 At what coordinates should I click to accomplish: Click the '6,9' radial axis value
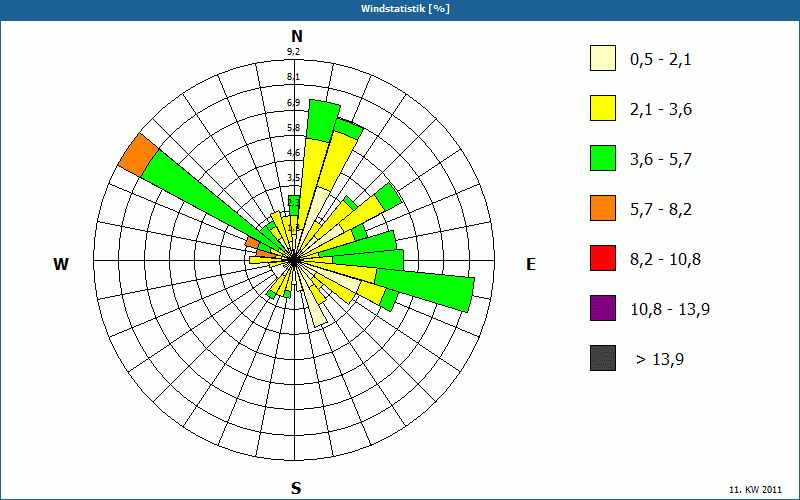click(x=293, y=103)
